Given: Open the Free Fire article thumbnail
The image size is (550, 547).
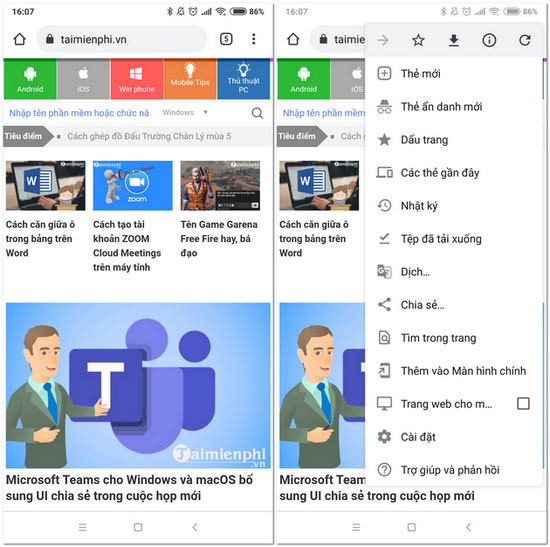Looking at the screenshot, I should 220,186.
